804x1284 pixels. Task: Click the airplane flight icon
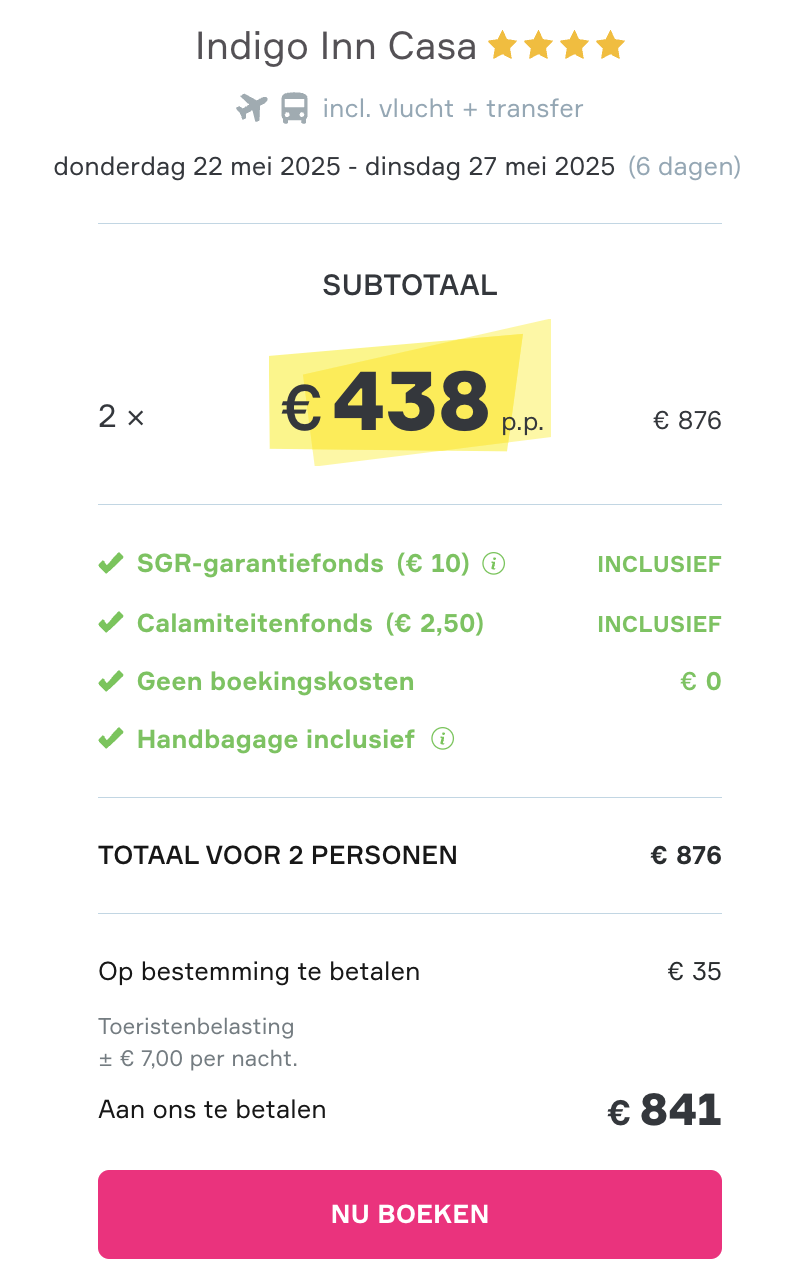252,108
